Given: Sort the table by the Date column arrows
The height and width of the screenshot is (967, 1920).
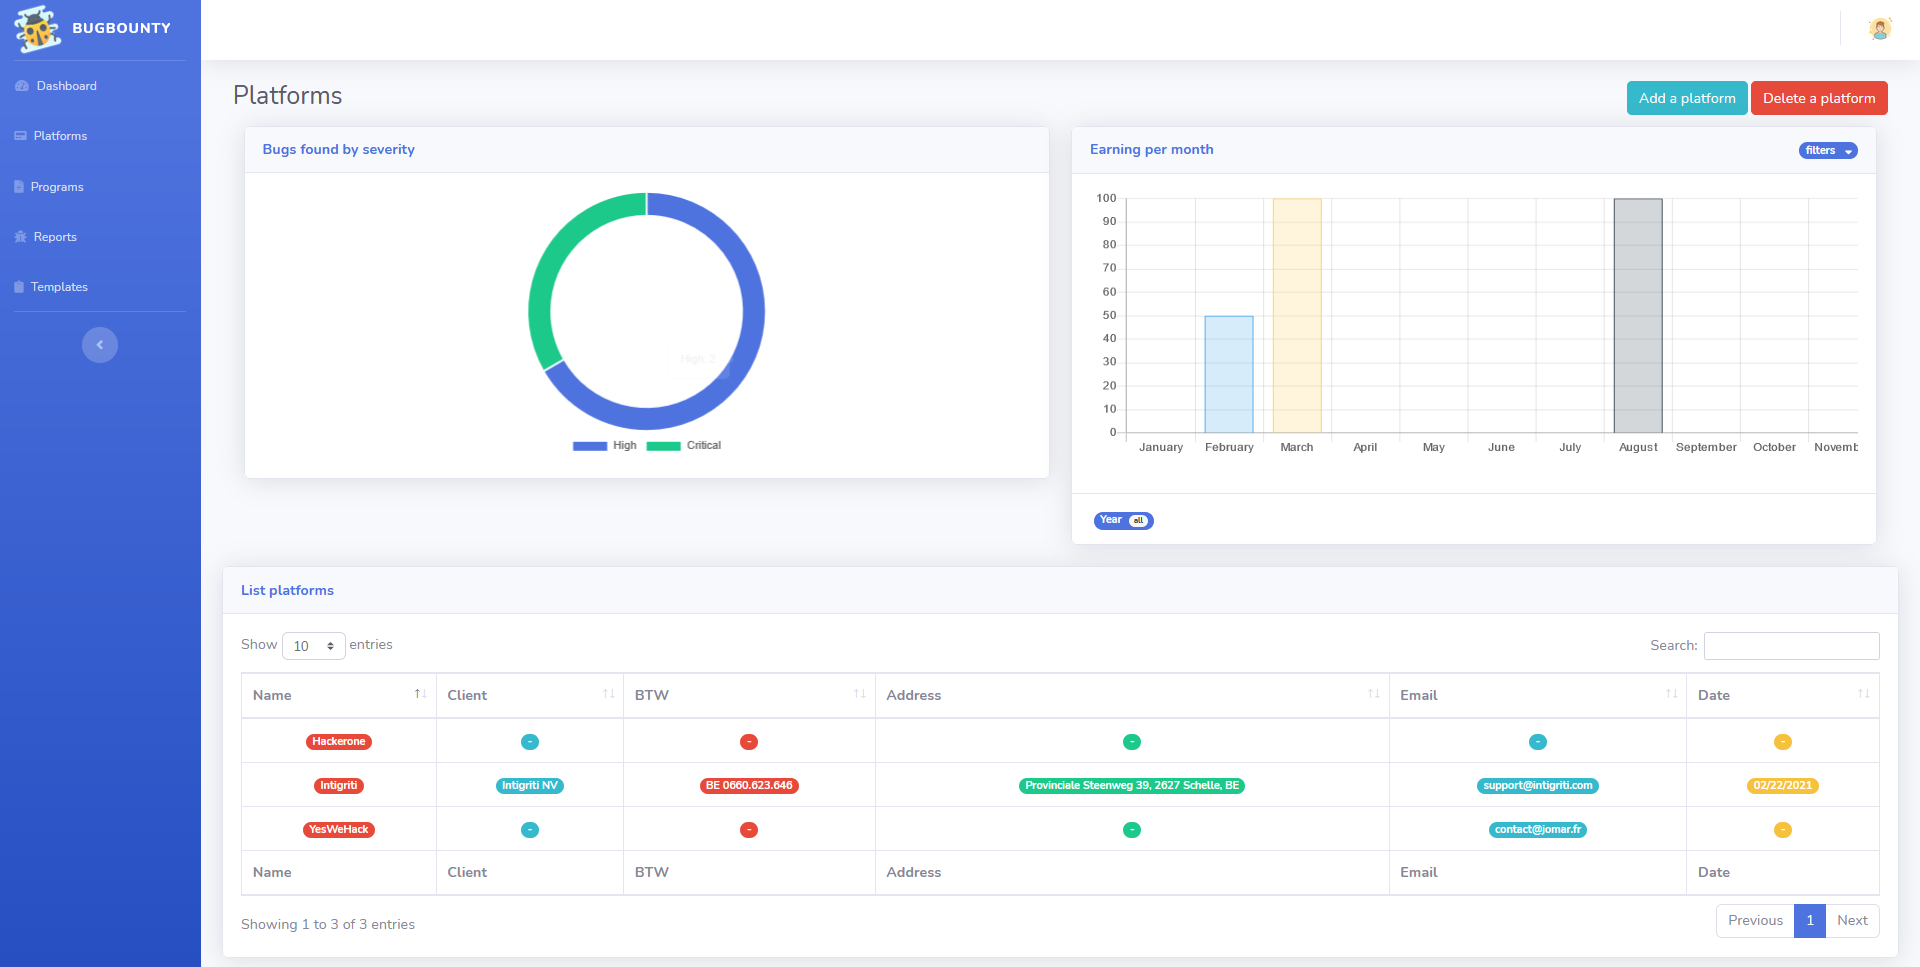Looking at the screenshot, I should pyautogui.click(x=1863, y=694).
